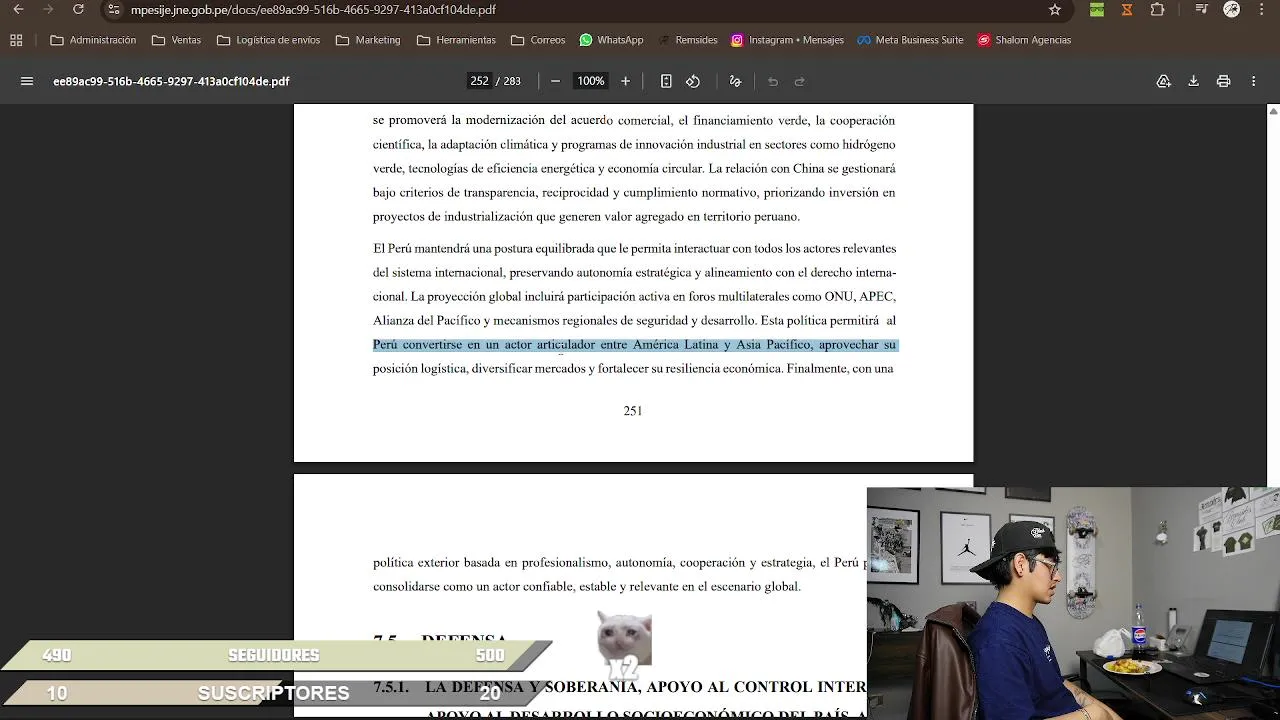Rotate the PDF counterclockwise
Viewport: 1280px width, 720px height.
coord(693,81)
